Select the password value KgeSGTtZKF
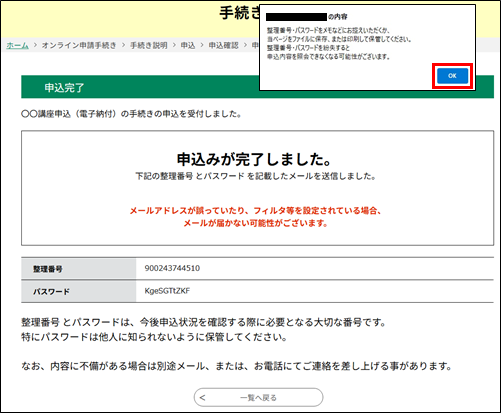 coord(167,291)
